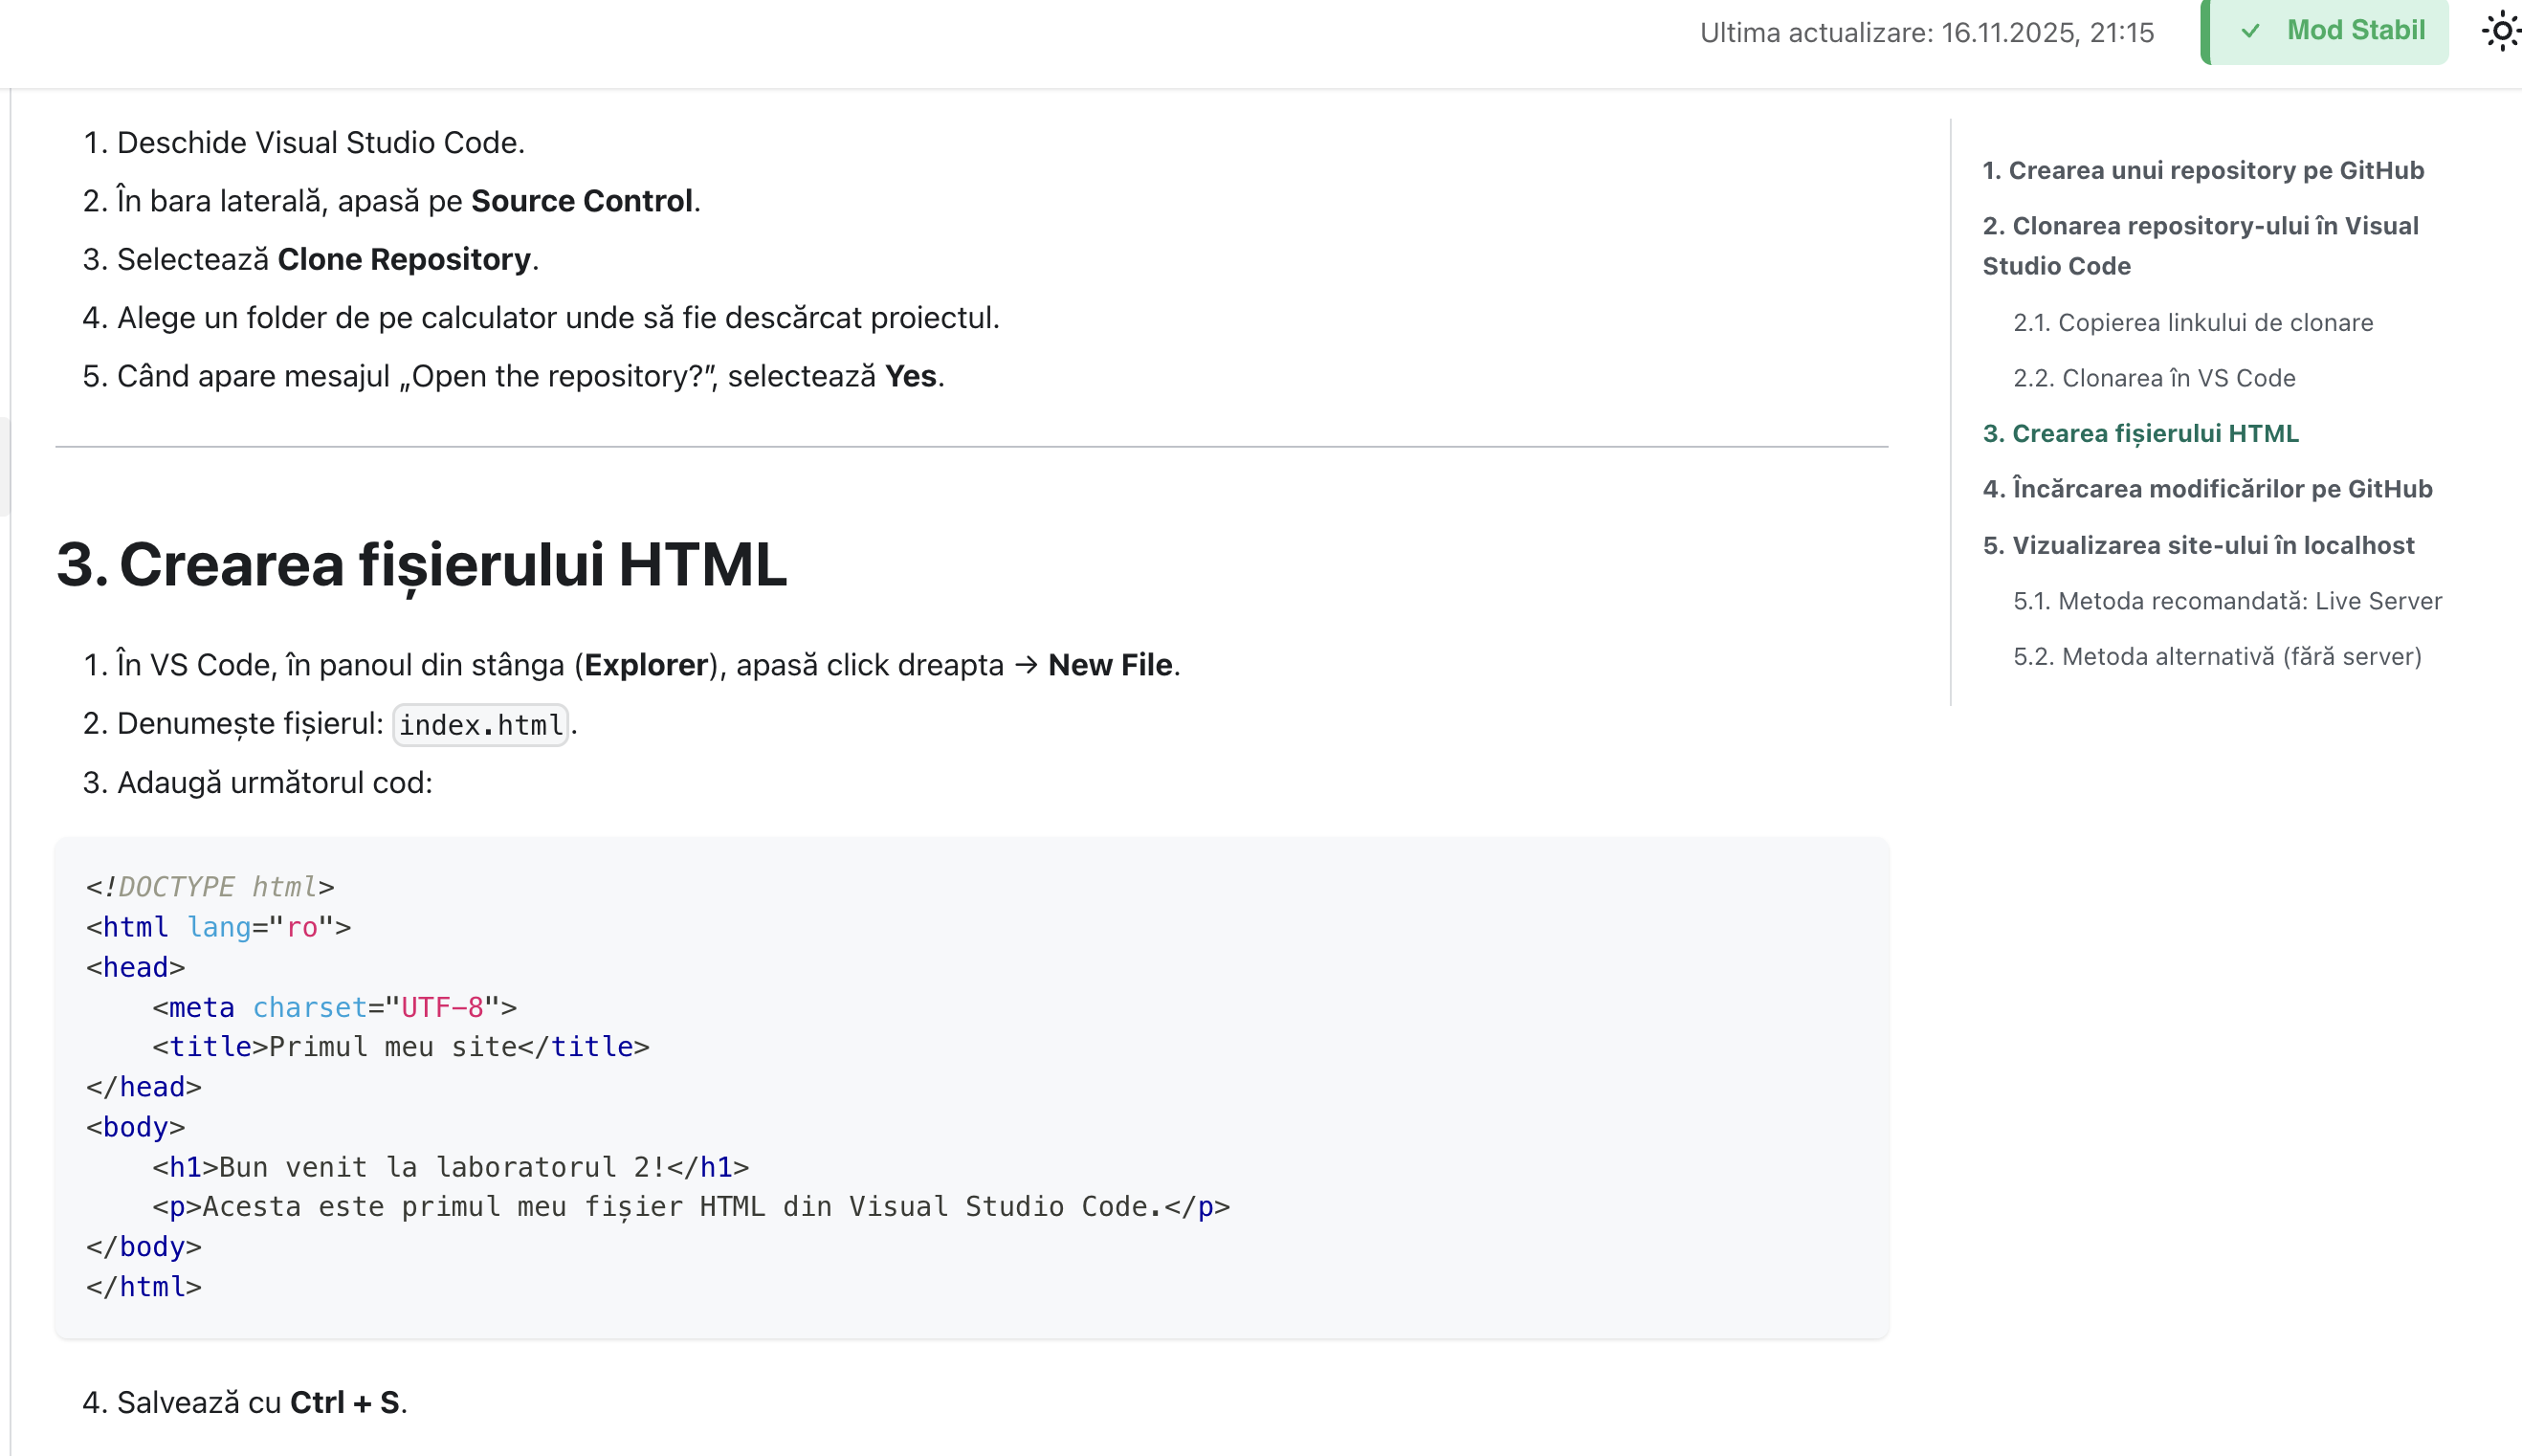Navigate to 'Clonarea repository-ului în Visual Studio Code'
2522x1456 pixels.
pos(2199,245)
